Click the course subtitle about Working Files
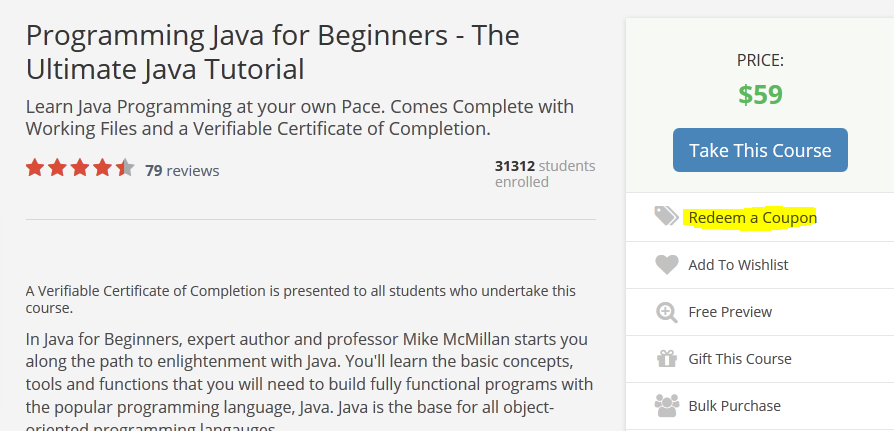The image size is (894, 431). coord(300,117)
